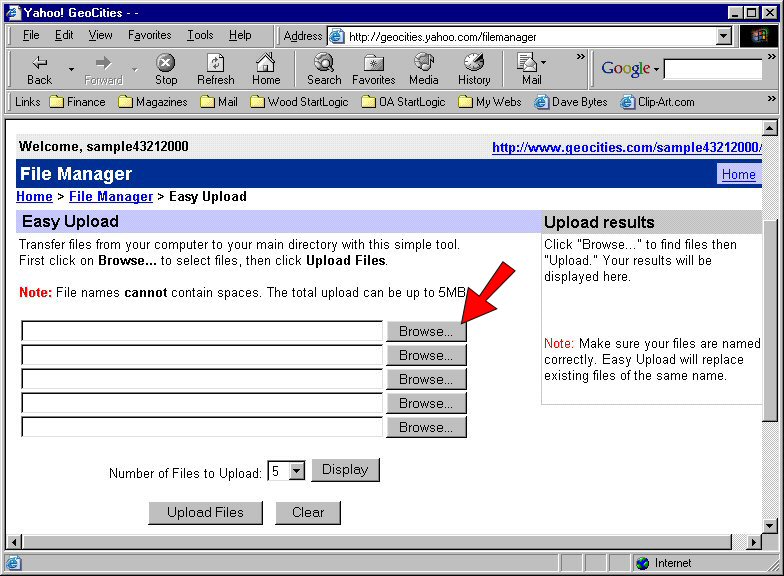Open the Magazines links folder
This screenshot has height=576, width=784.
click(153, 102)
